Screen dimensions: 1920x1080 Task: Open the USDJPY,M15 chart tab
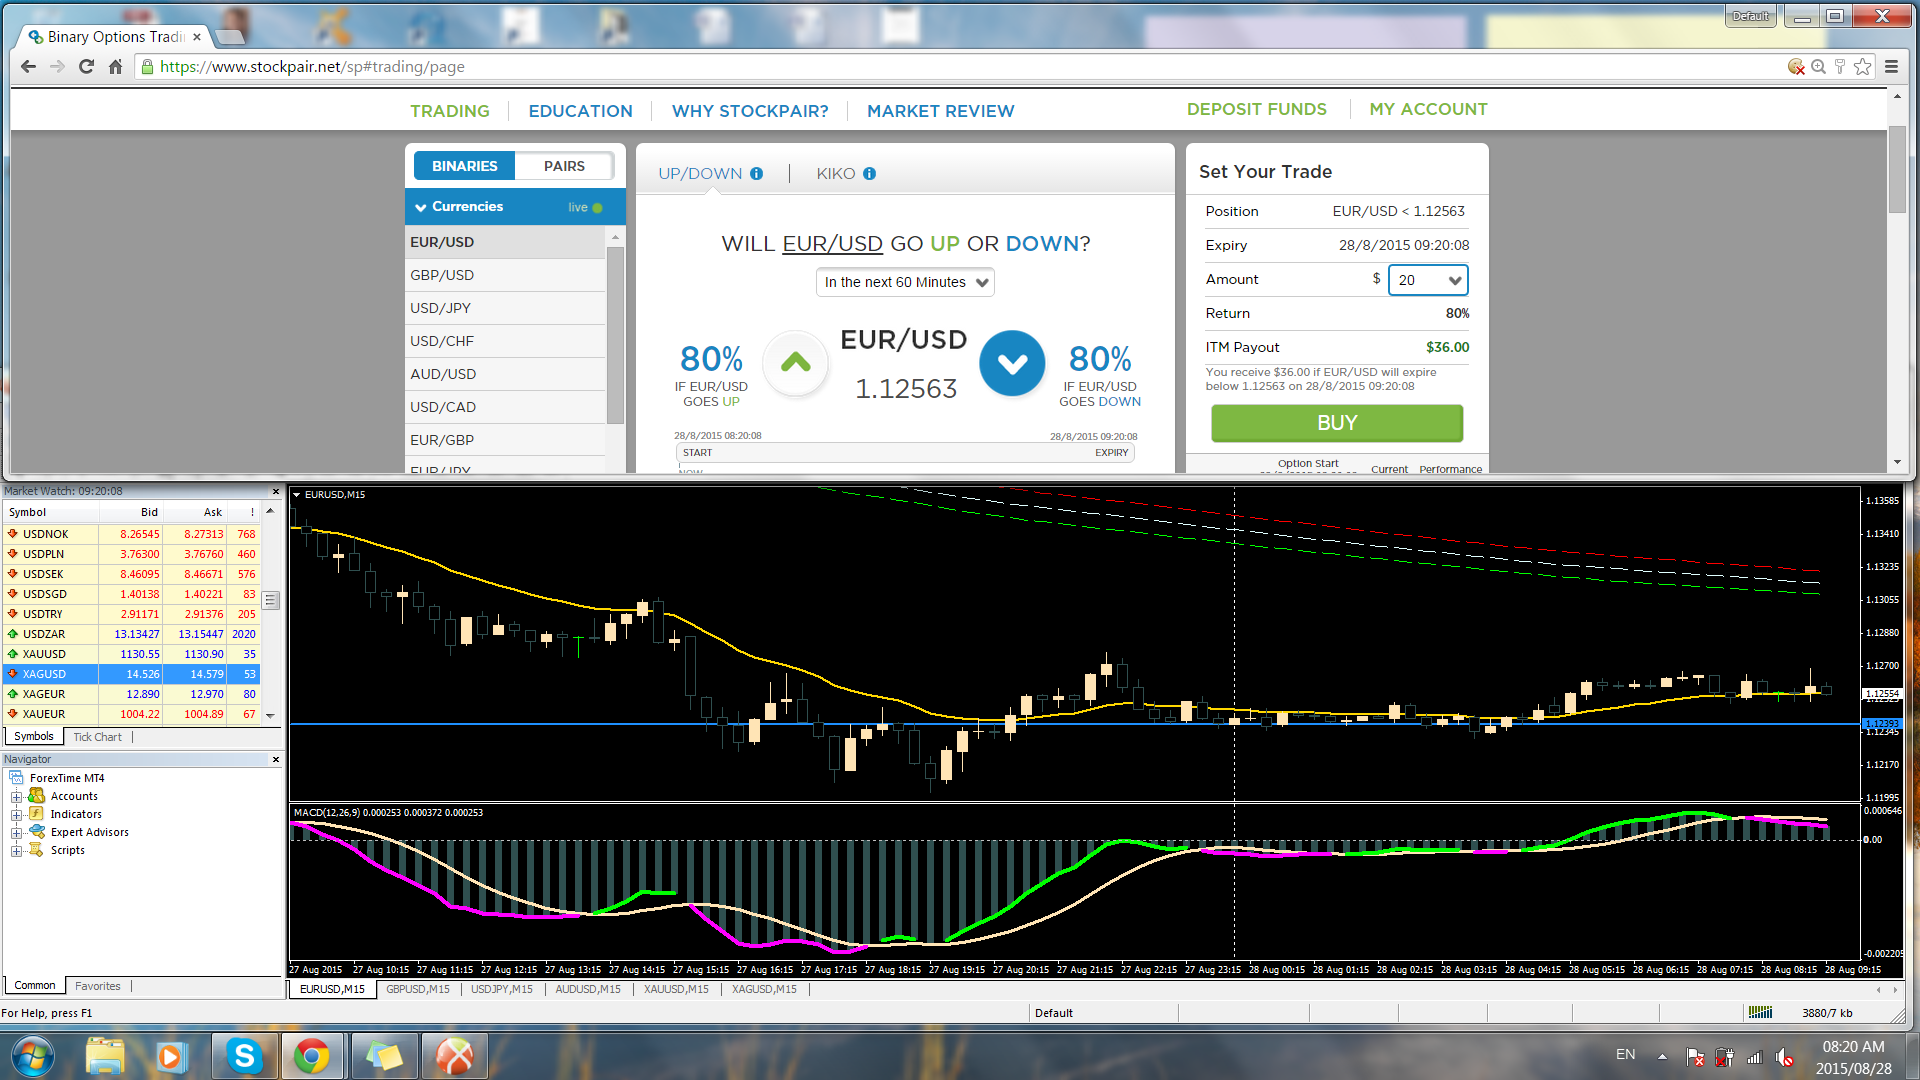coord(502,989)
